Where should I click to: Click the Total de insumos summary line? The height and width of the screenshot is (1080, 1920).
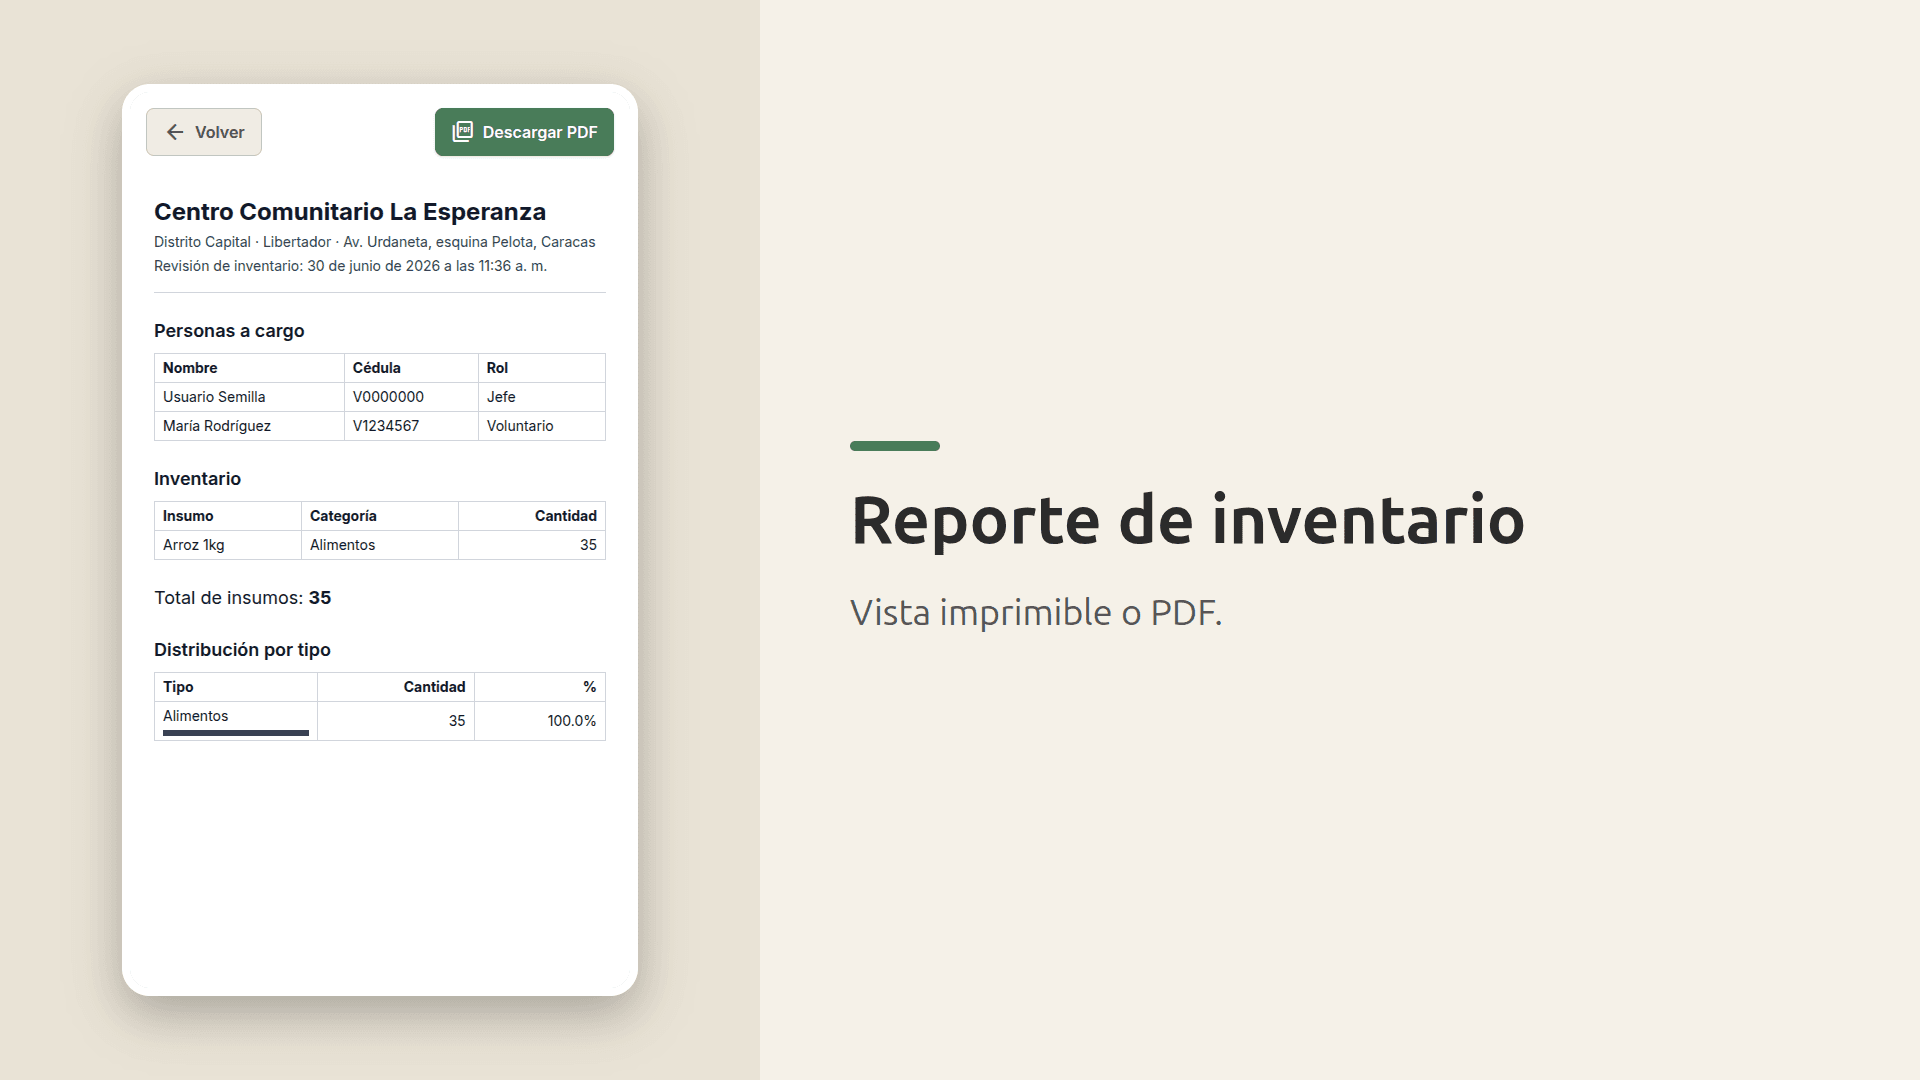[243, 598]
